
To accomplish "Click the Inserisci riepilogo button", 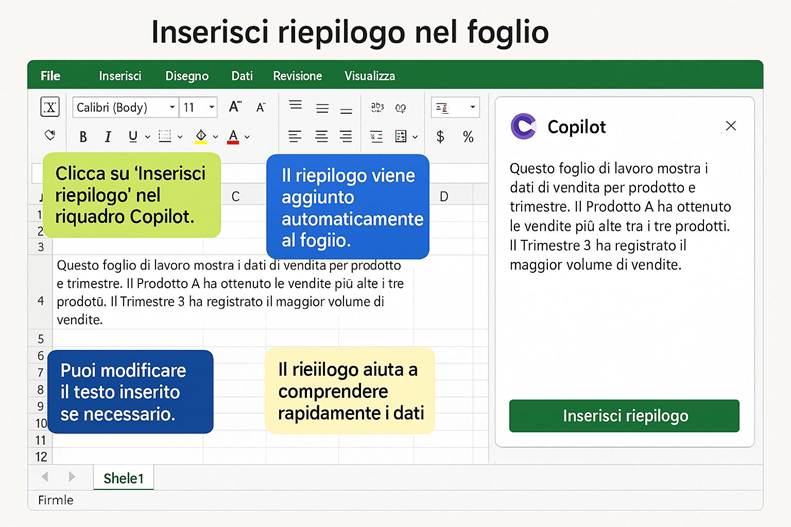I will (x=625, y=416).
